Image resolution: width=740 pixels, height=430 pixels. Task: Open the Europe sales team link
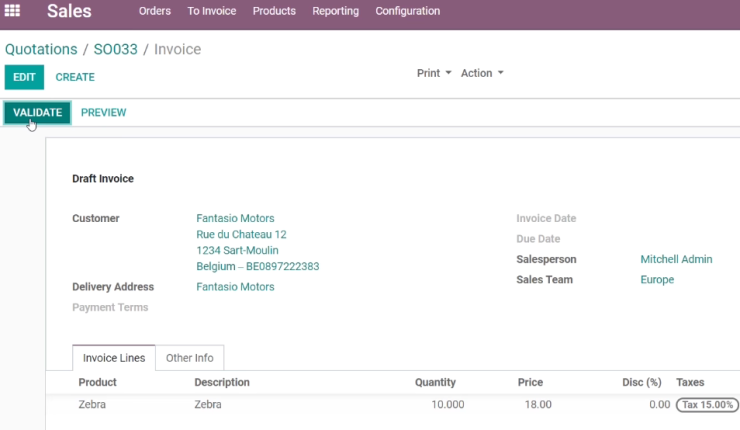[x=657, y=279]
